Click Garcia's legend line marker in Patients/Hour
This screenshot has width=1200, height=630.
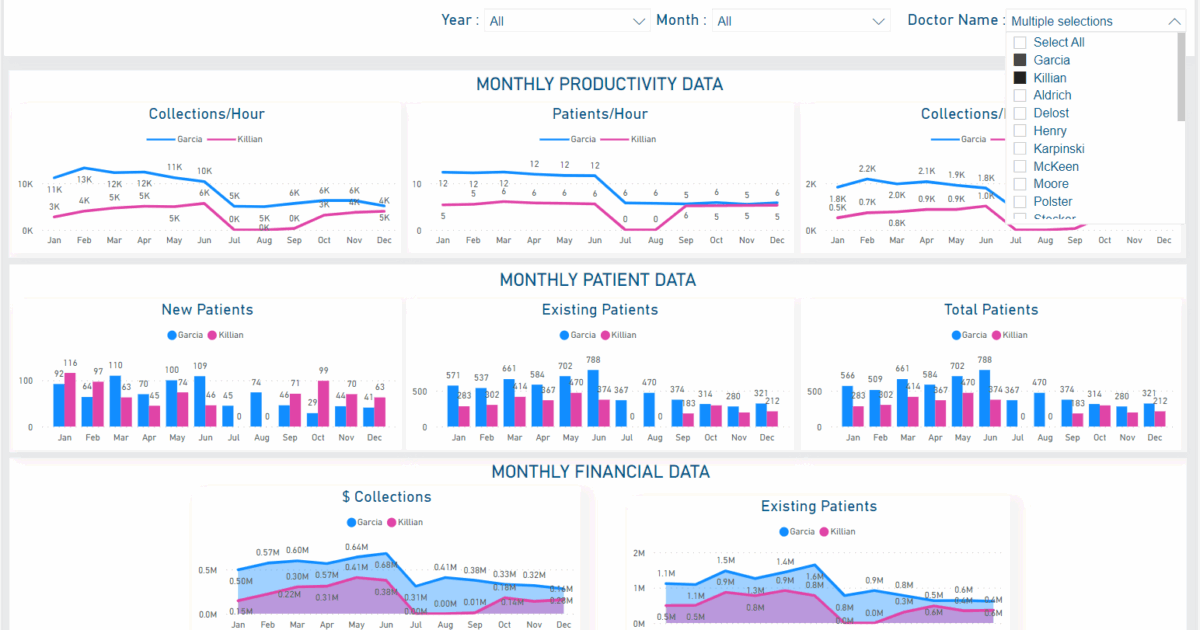[555, 139]
